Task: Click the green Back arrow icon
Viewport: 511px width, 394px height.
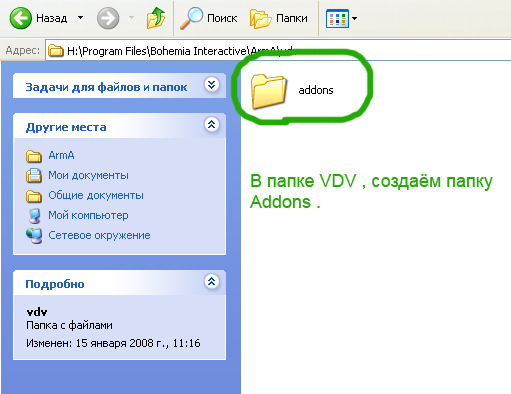Action: (21, 18)
